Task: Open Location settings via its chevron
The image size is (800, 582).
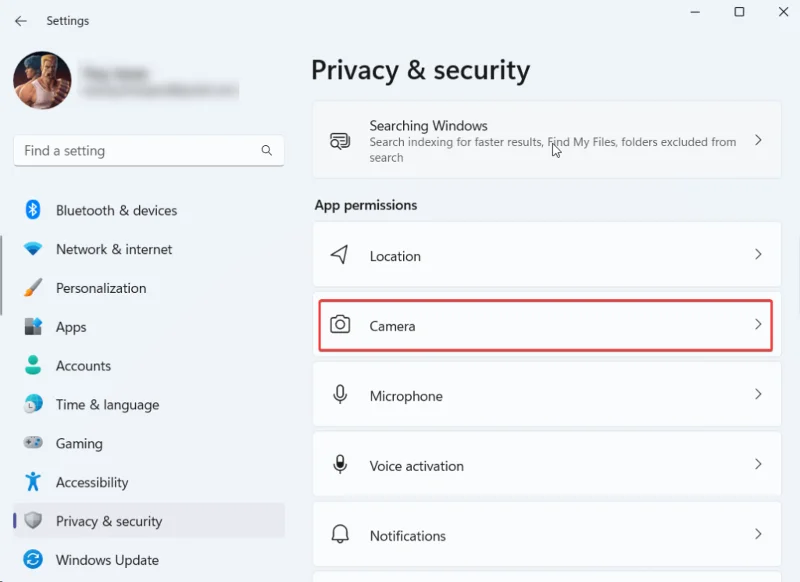Action: tap(757, 255)
